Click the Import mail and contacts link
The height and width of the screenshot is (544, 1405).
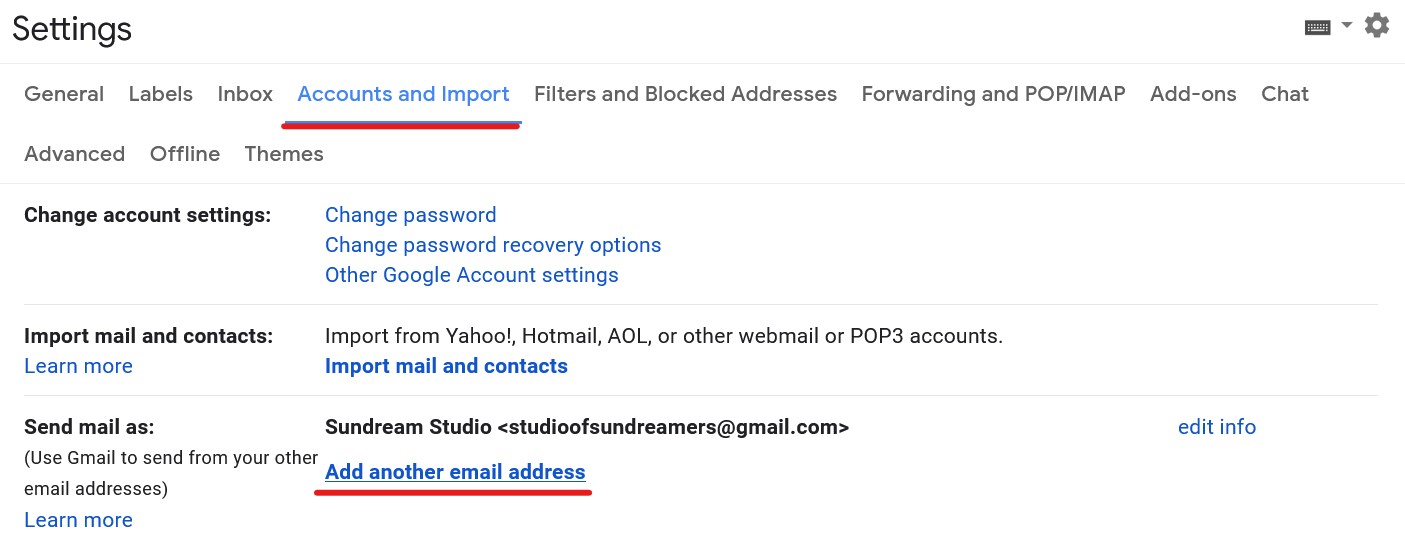(446, 366)
